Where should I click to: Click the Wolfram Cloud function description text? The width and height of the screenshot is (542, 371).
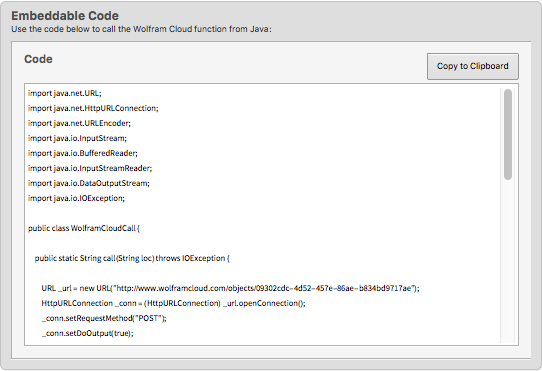[141, 29]
